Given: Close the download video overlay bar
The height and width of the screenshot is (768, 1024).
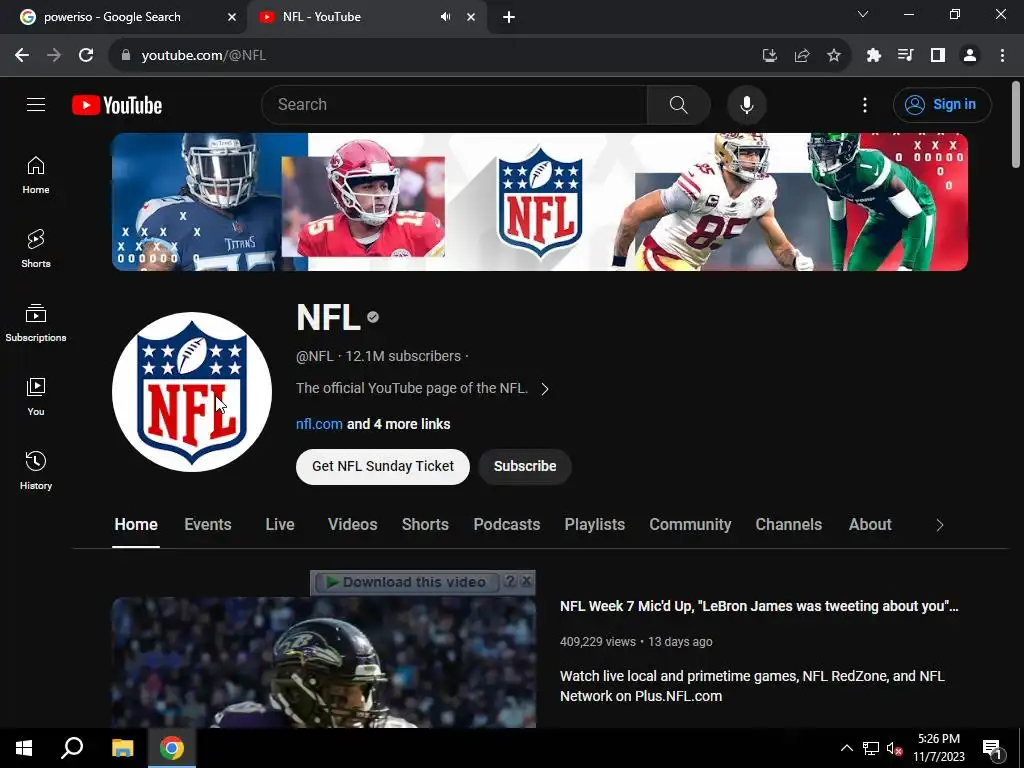Looking at the screenshot, I should pyautogui.click(x=526, y=581).
